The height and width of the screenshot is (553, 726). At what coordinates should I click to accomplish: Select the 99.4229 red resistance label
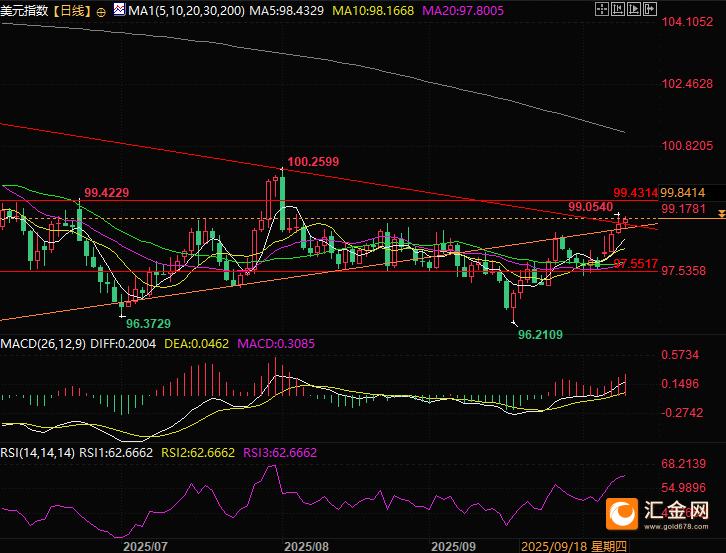[x=106, y=193]
